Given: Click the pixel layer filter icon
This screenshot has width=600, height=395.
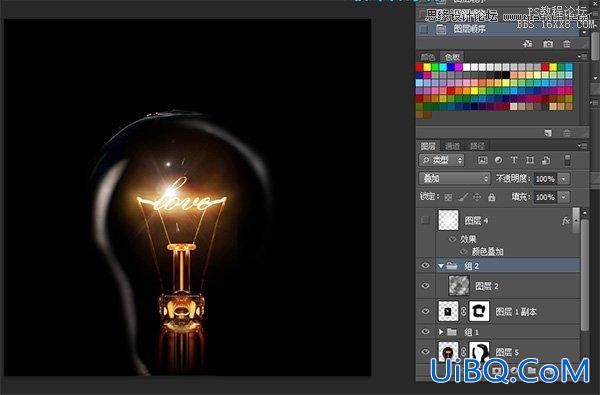Looking at the screenshot, I should pos(483,160).
